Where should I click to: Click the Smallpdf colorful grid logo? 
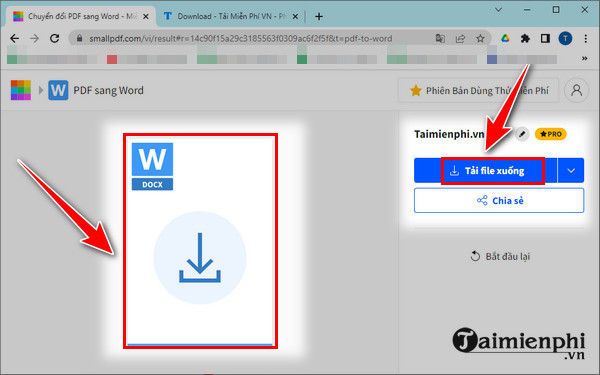click(21, 90)
